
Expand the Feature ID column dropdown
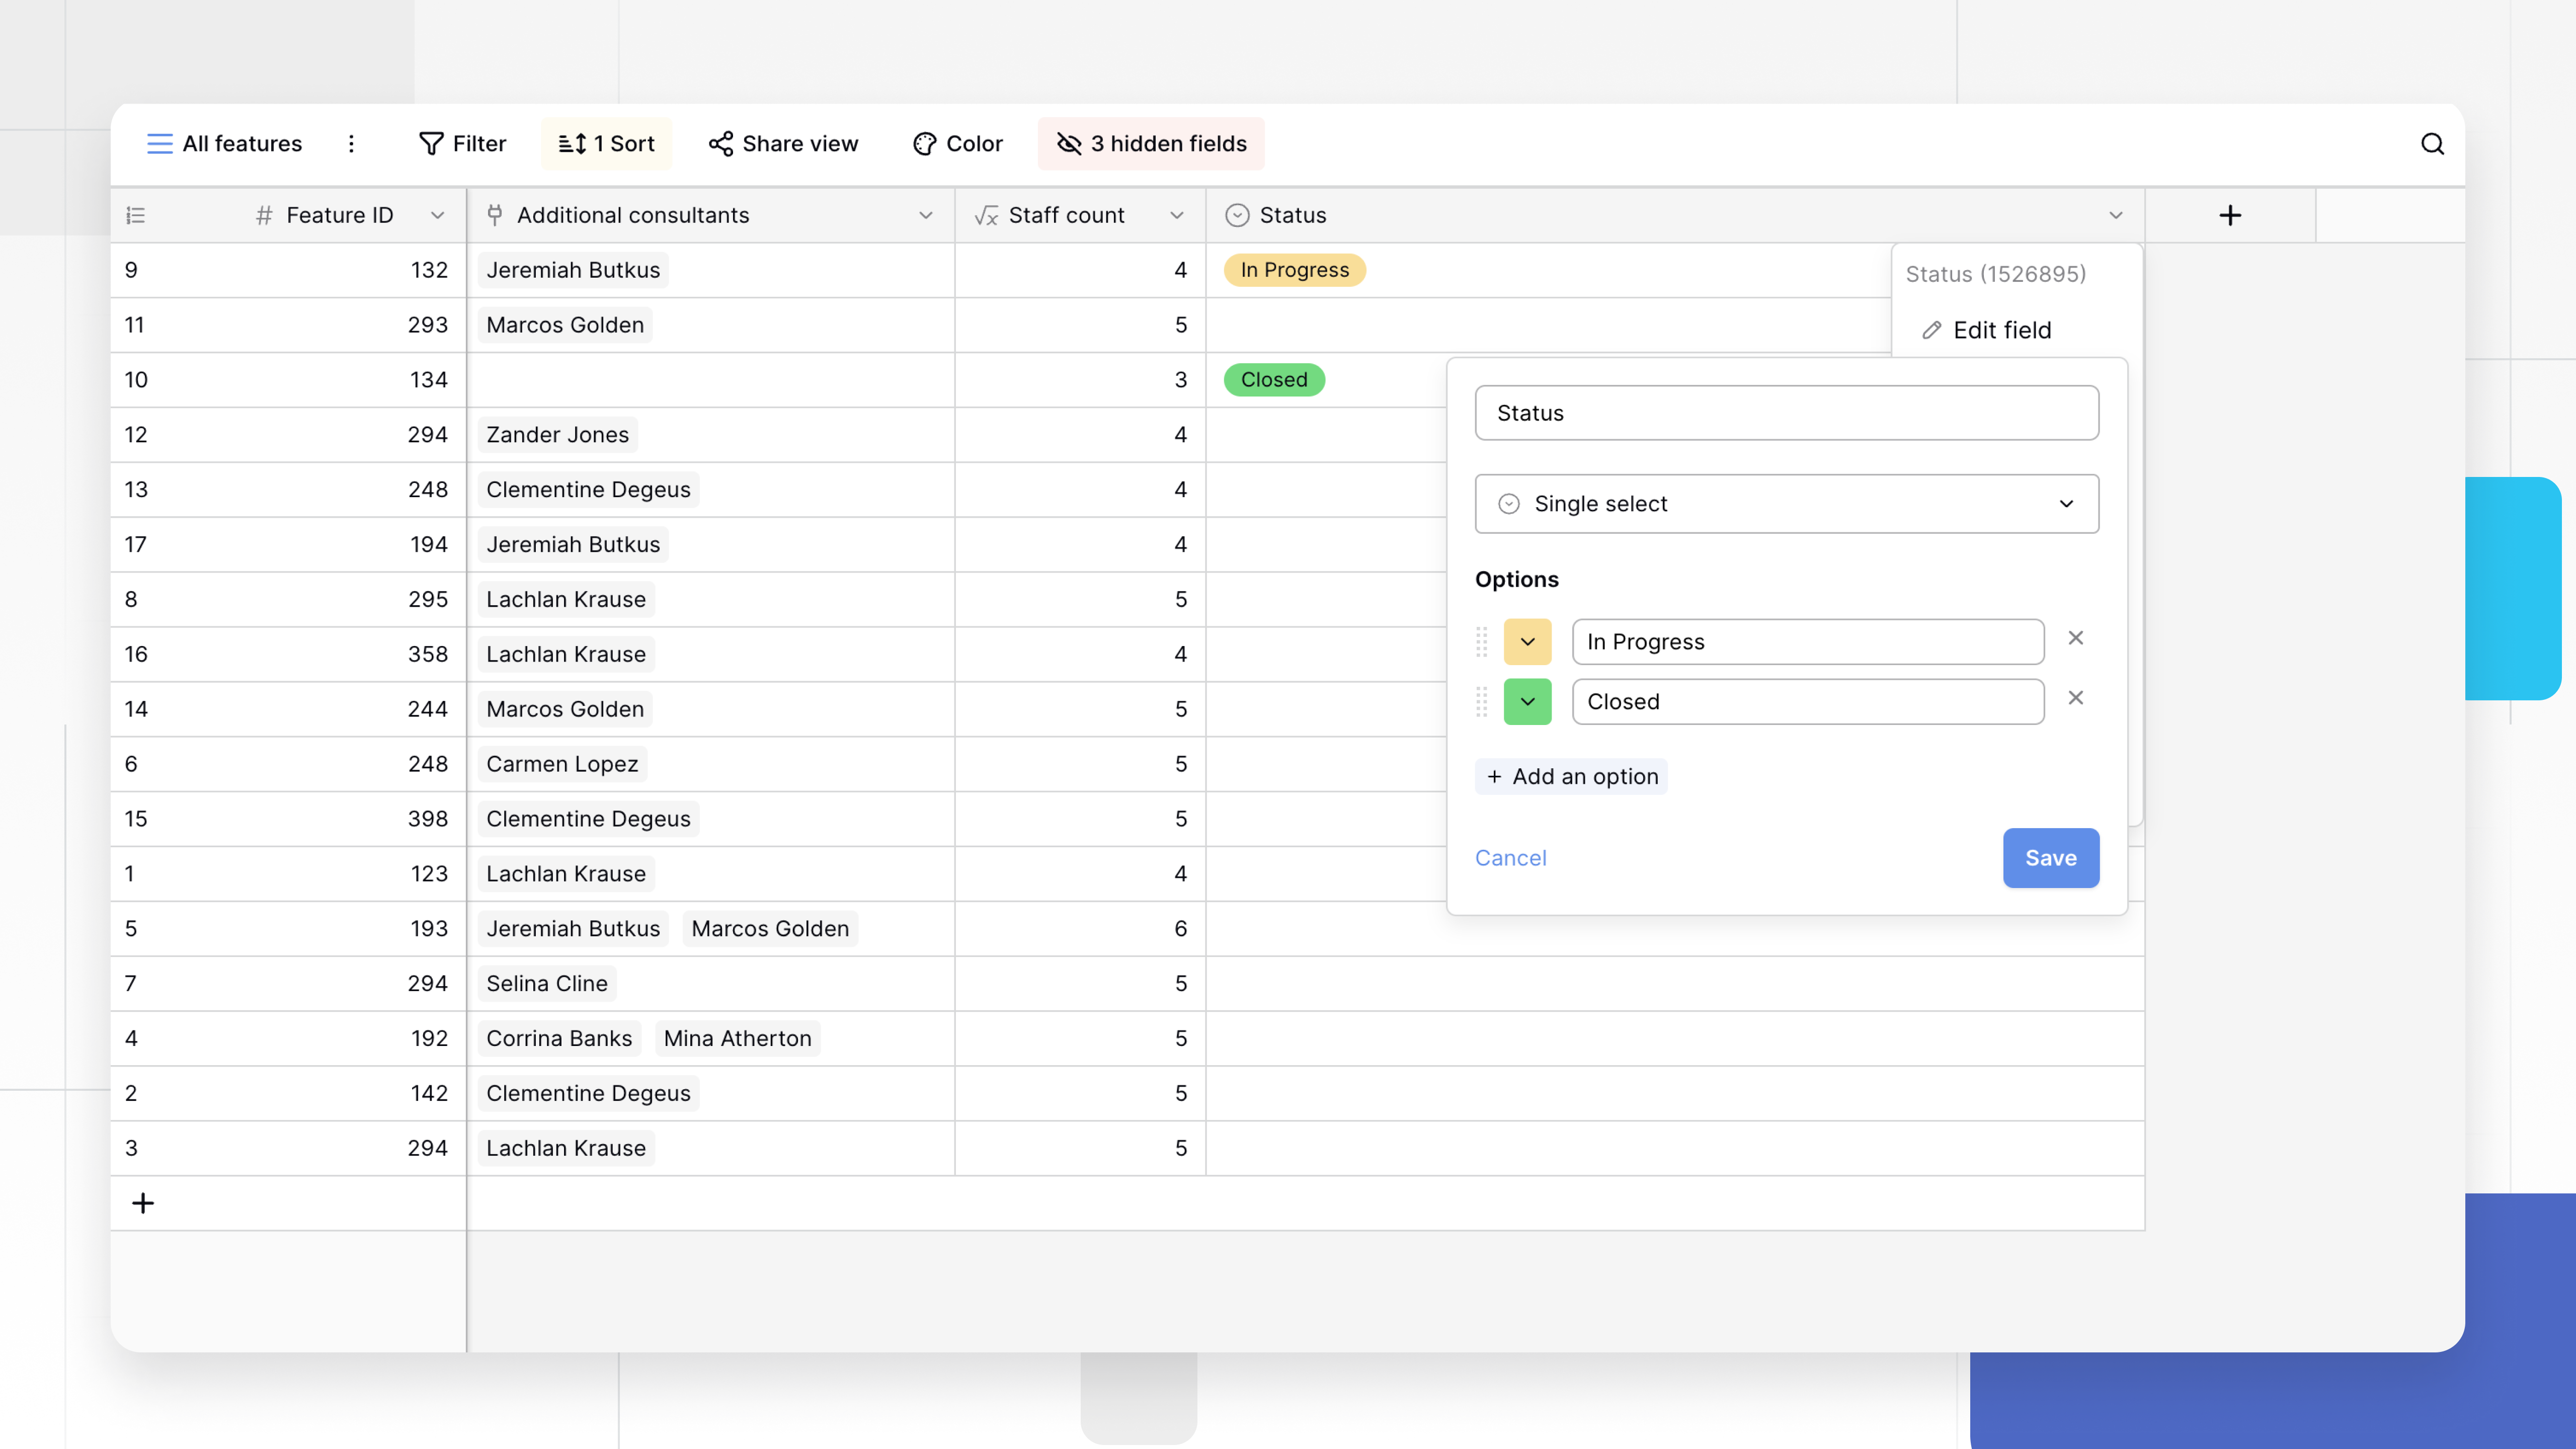click(437, 215)
